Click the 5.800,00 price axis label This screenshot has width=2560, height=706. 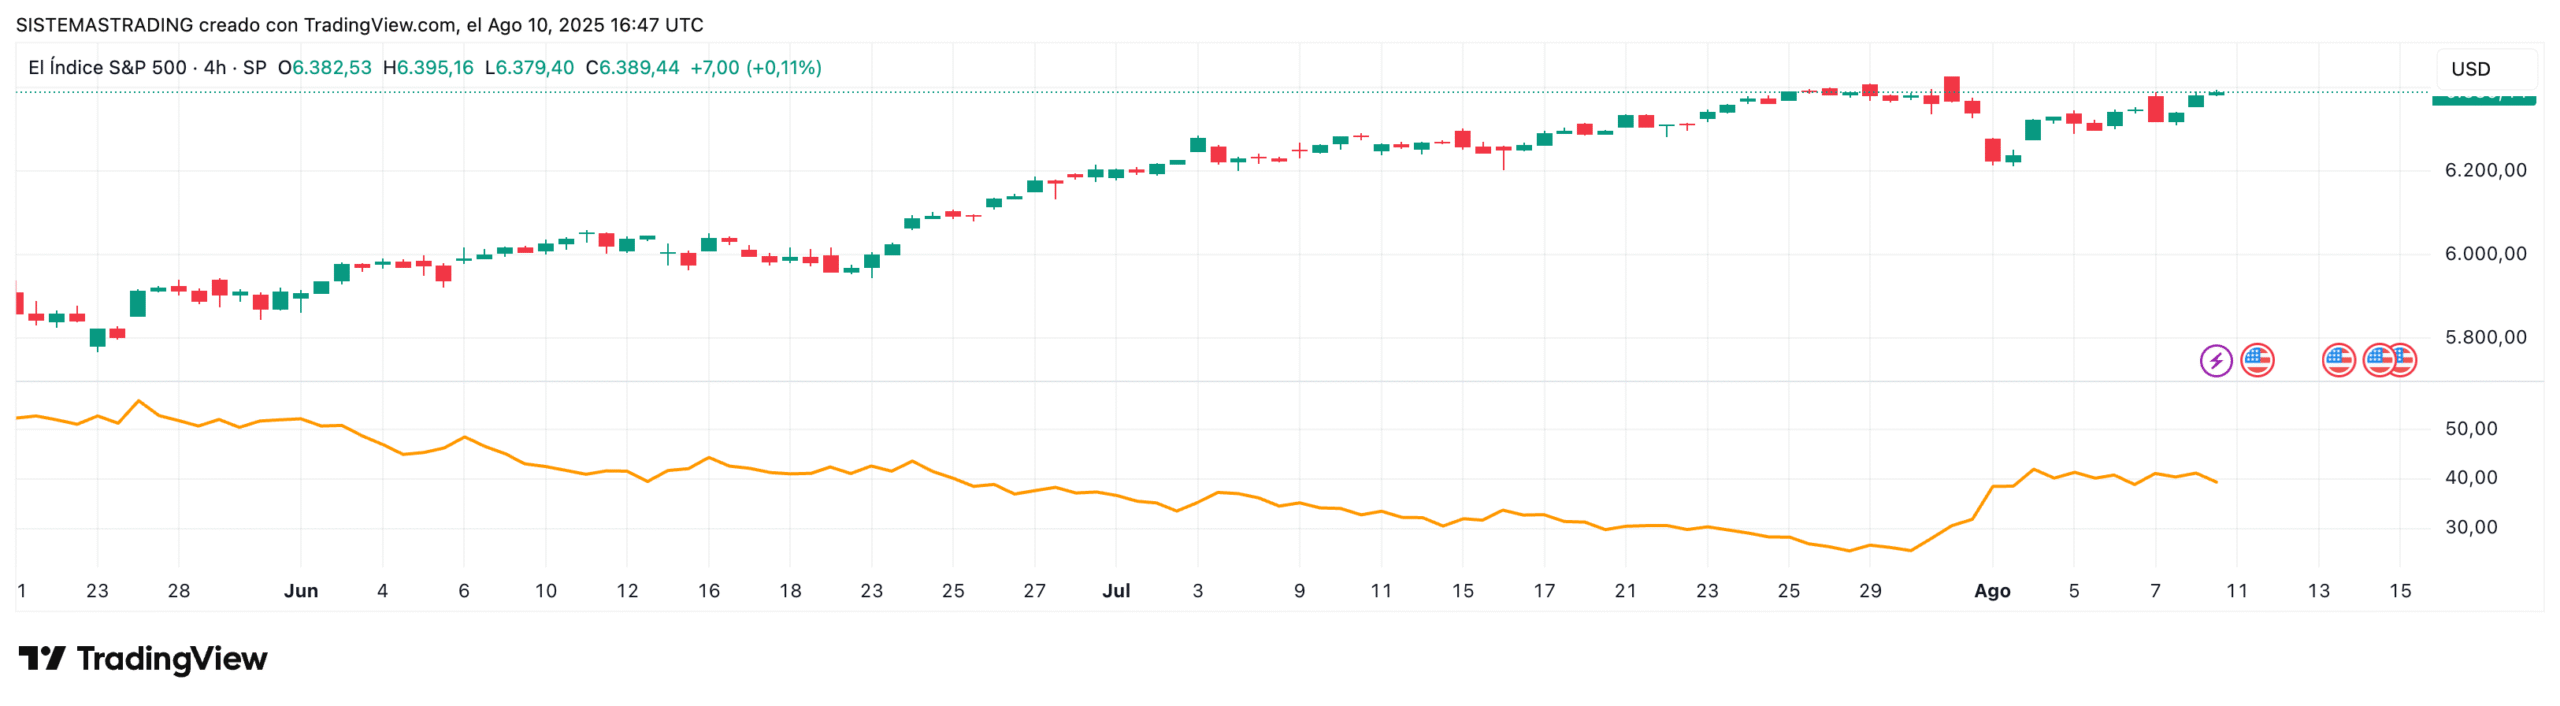(x=2485, y=338)
